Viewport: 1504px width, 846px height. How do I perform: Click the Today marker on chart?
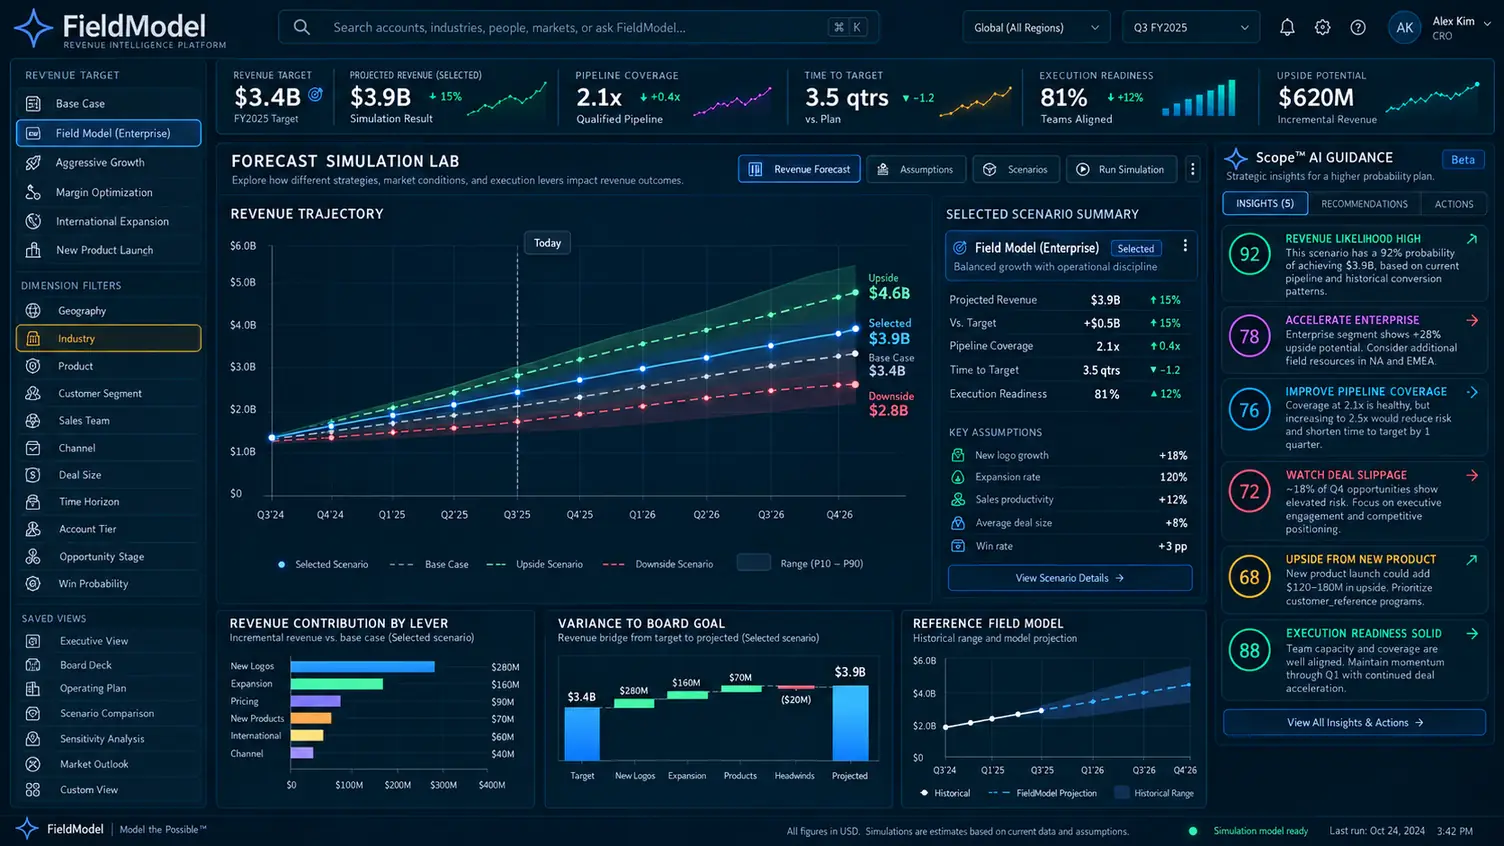pyautogui.click(x=547, y=243)
